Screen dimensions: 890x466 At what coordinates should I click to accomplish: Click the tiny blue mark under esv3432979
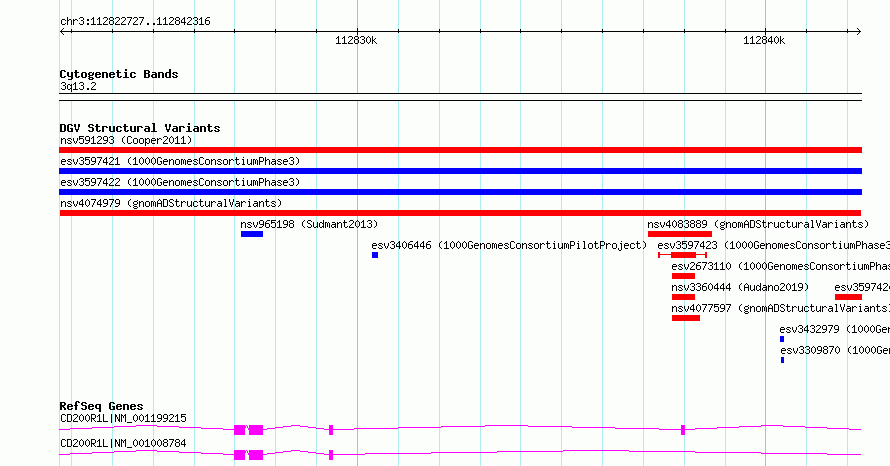(x=782, y=339)
